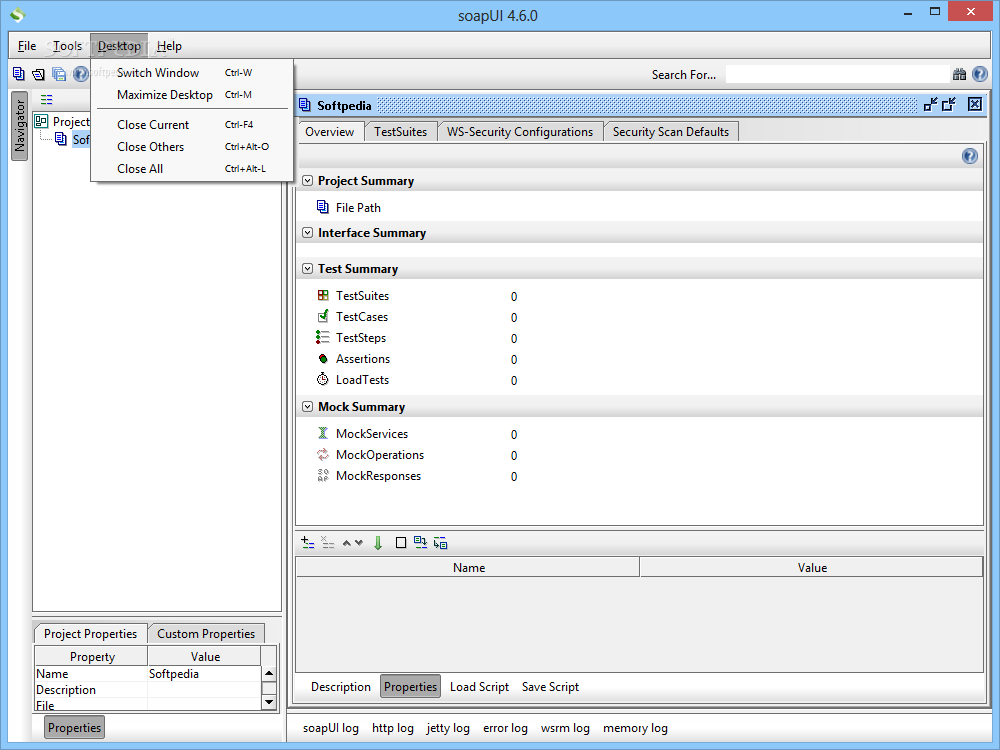Toggle the bottom-left Properties button

74,728
